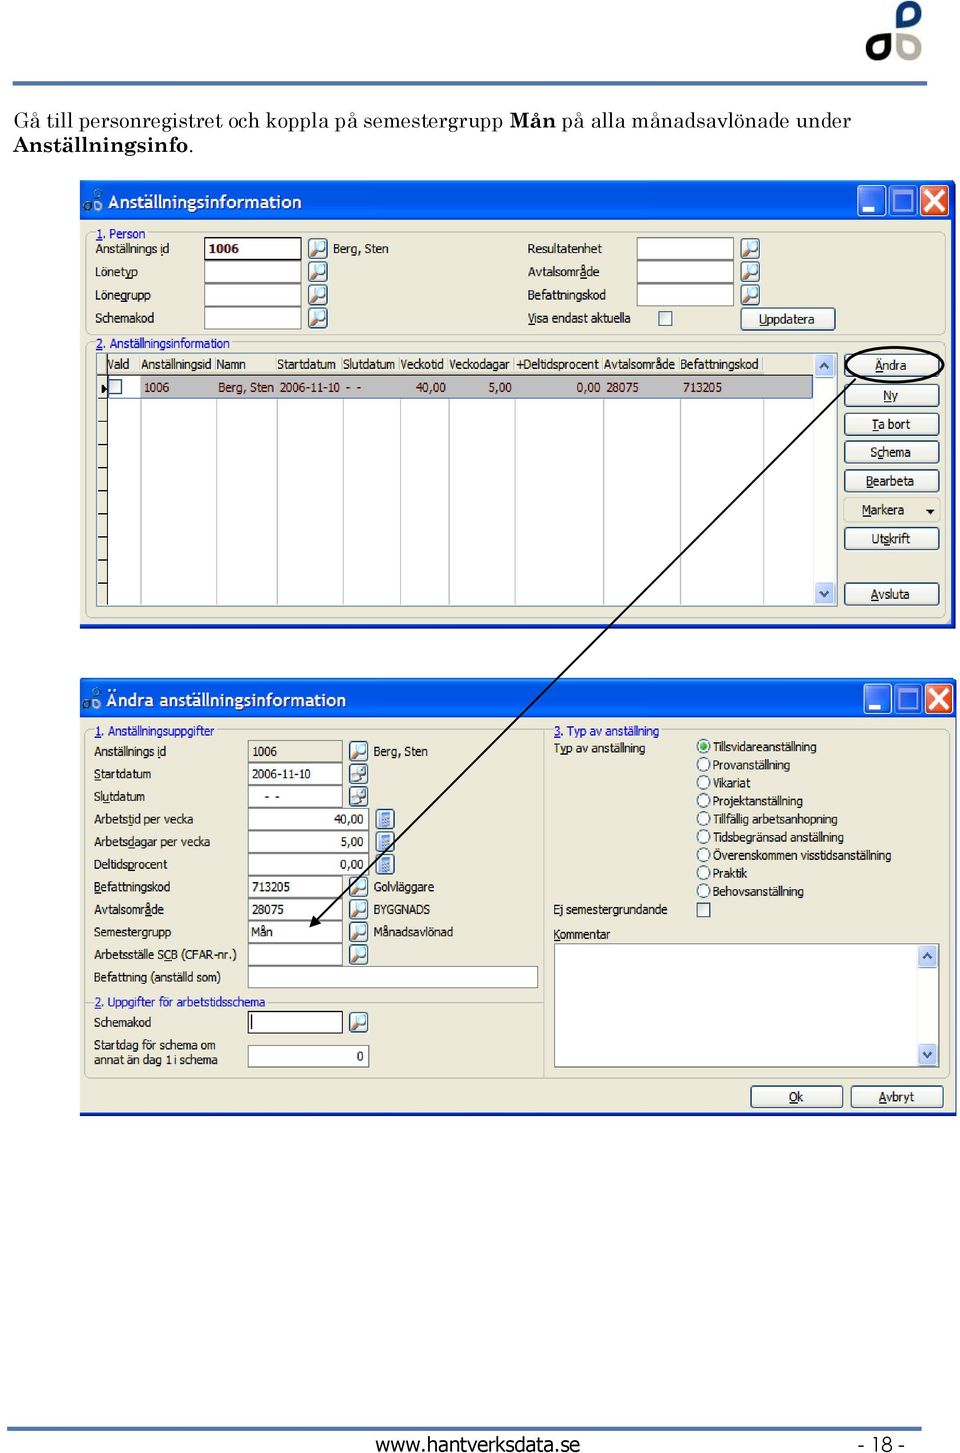Sort by the Veckotid column header

[422, 365]
